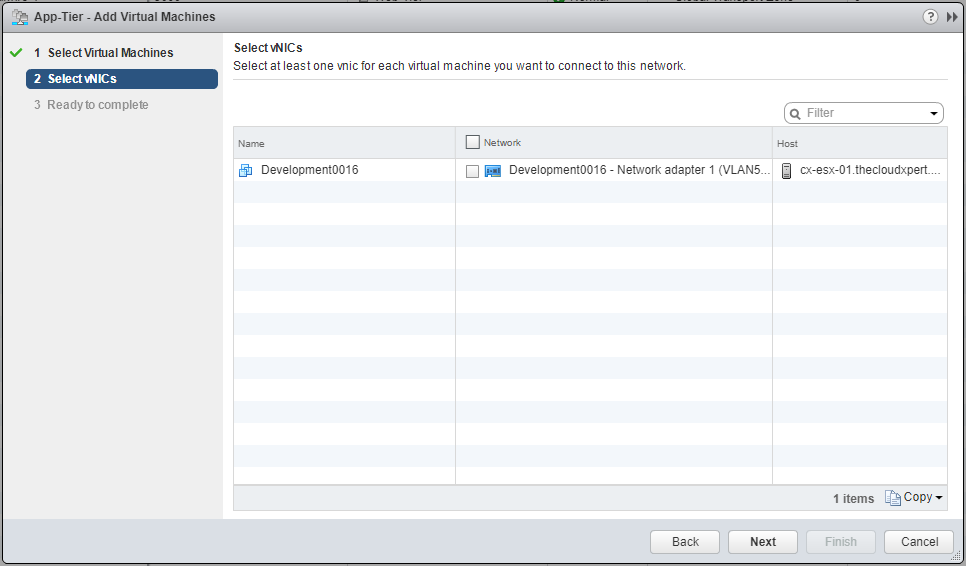Screen dimensions: 966x566
Task: Click the green checkmark beside step 1
Action: (15, 53)
